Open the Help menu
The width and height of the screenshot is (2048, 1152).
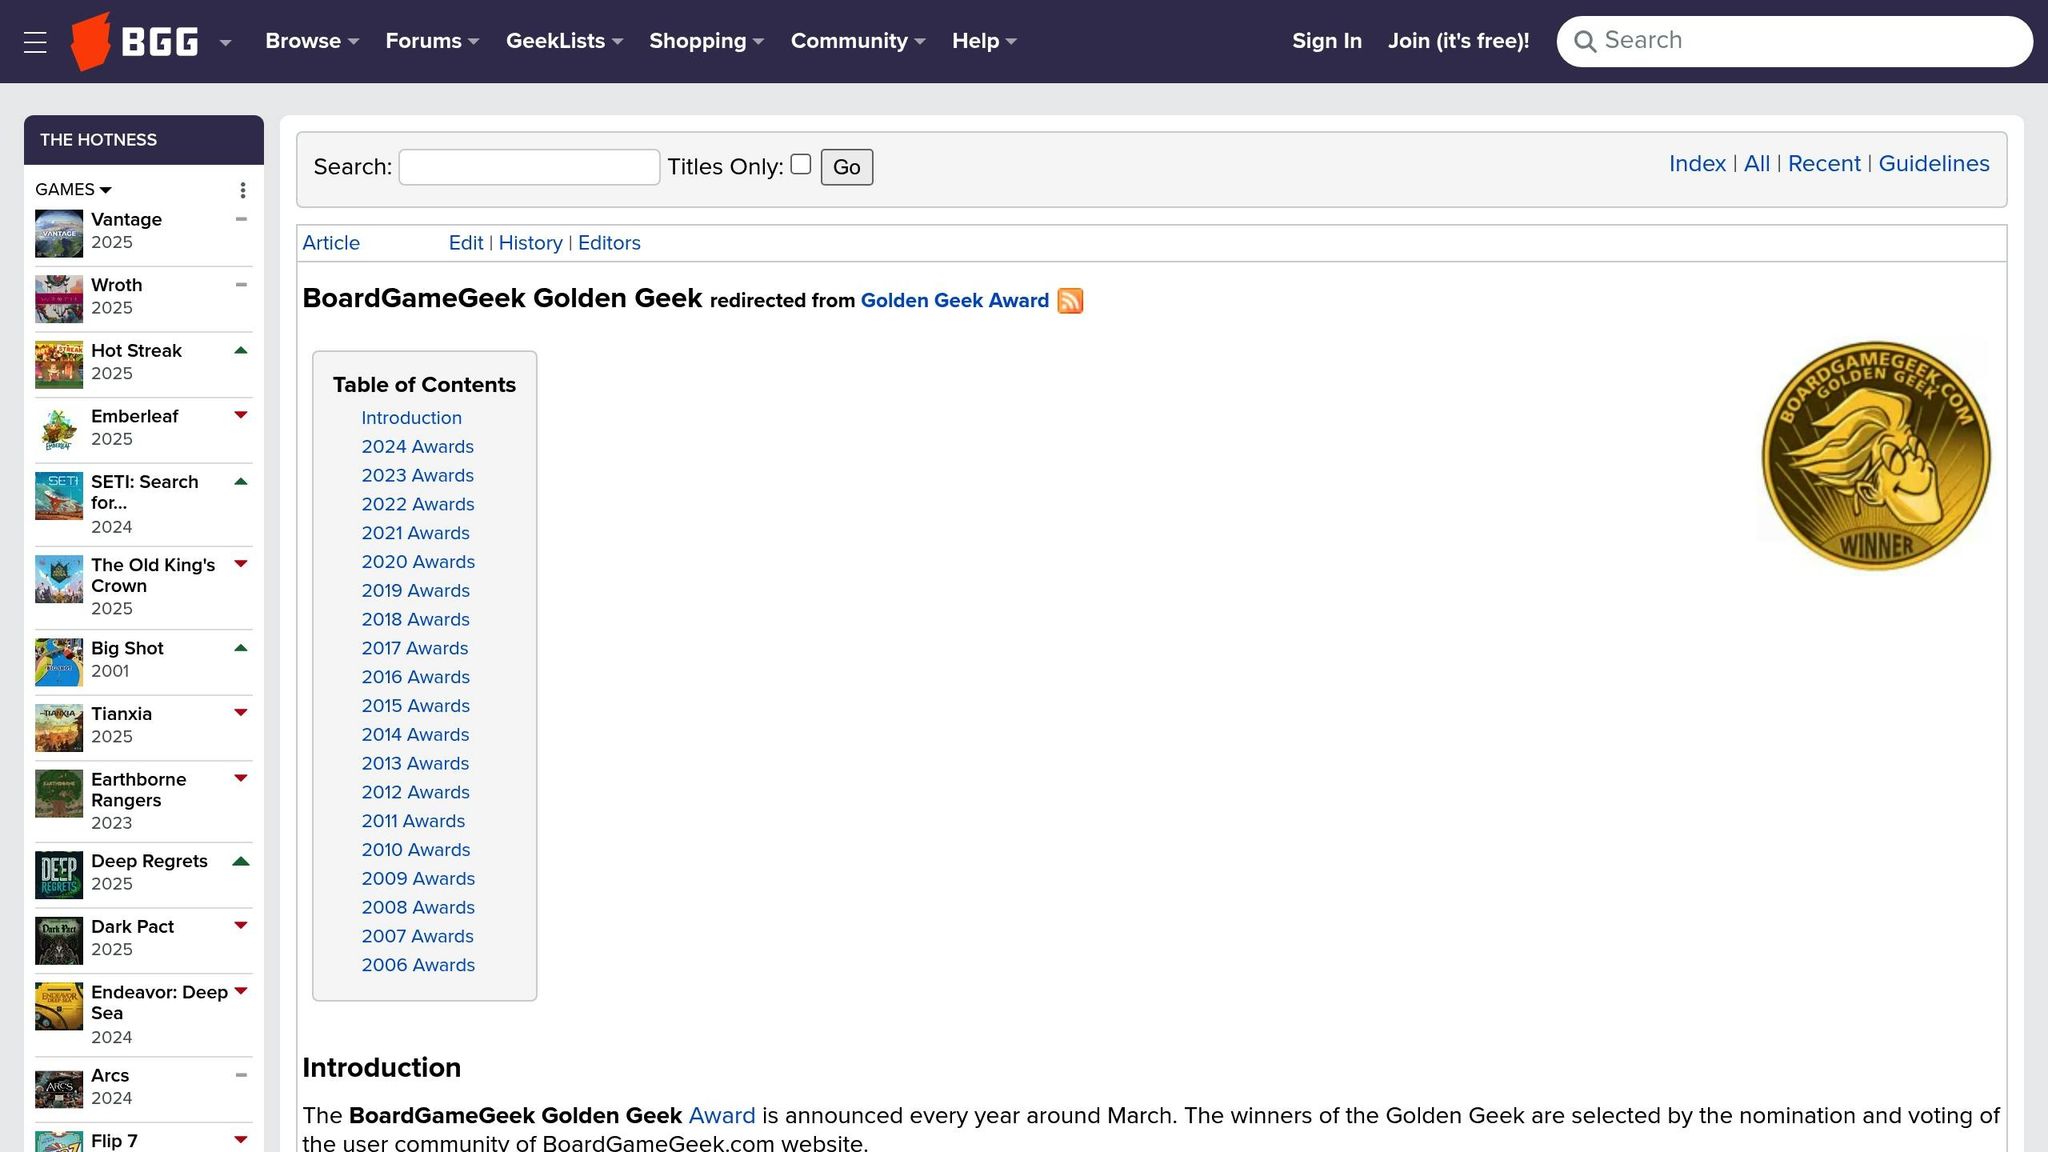(x=984, y=41)
